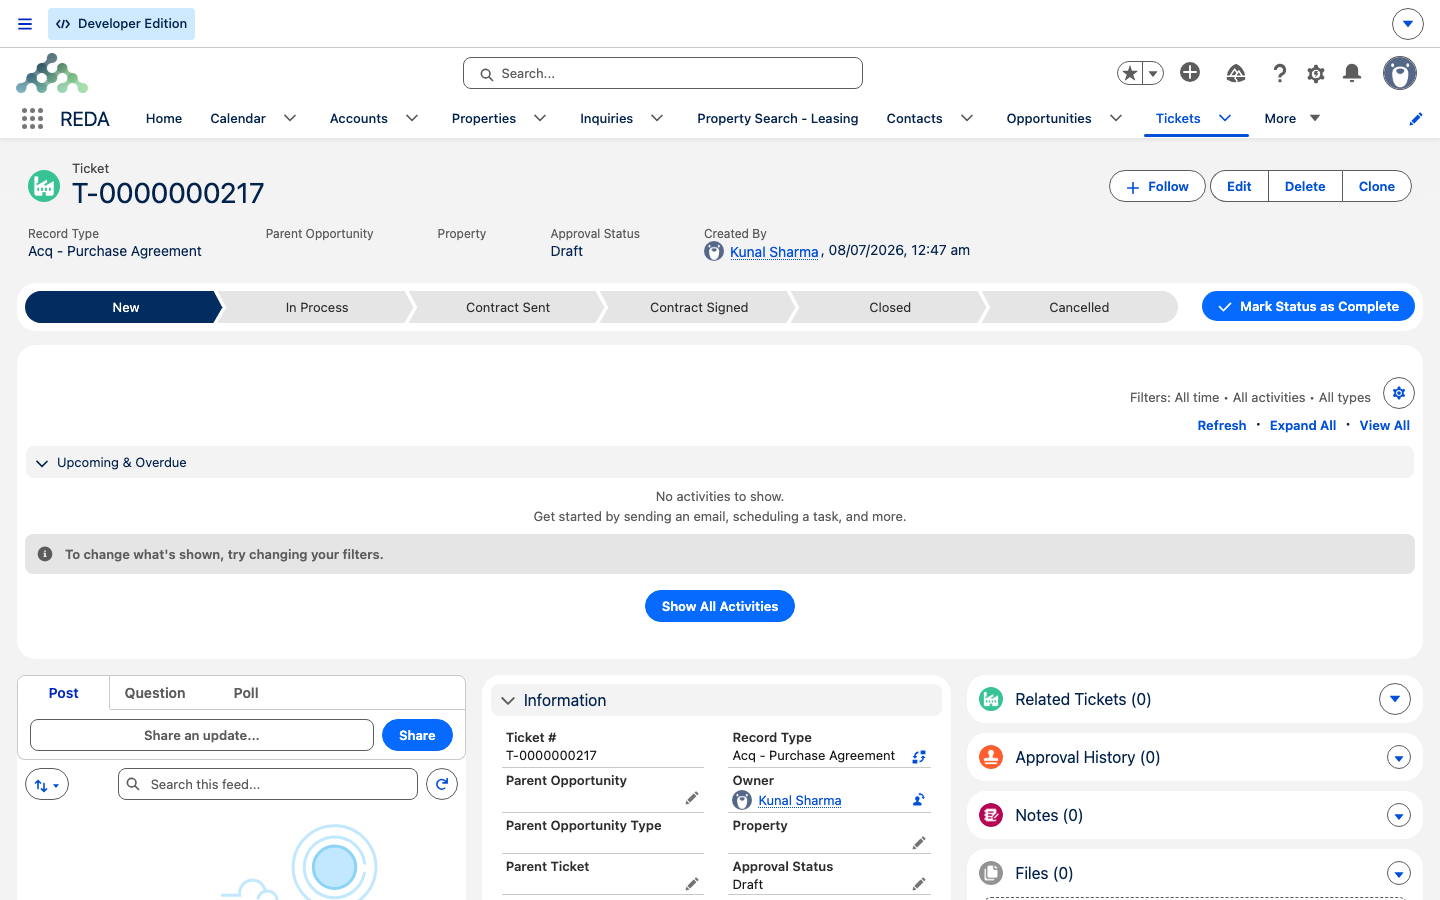Open the Accounts tab dropdown chevron
The image size is (1440, 900).
(x=412, y=118)
